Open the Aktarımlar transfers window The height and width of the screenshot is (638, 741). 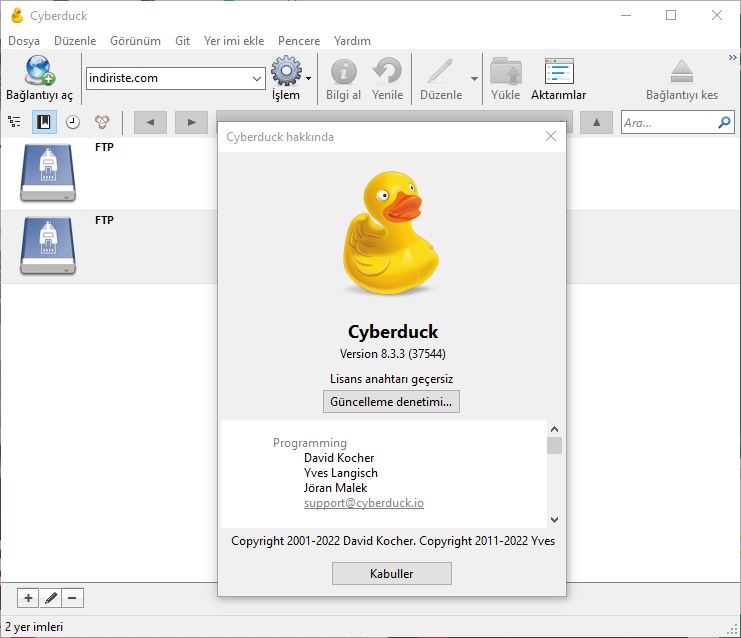559,78
